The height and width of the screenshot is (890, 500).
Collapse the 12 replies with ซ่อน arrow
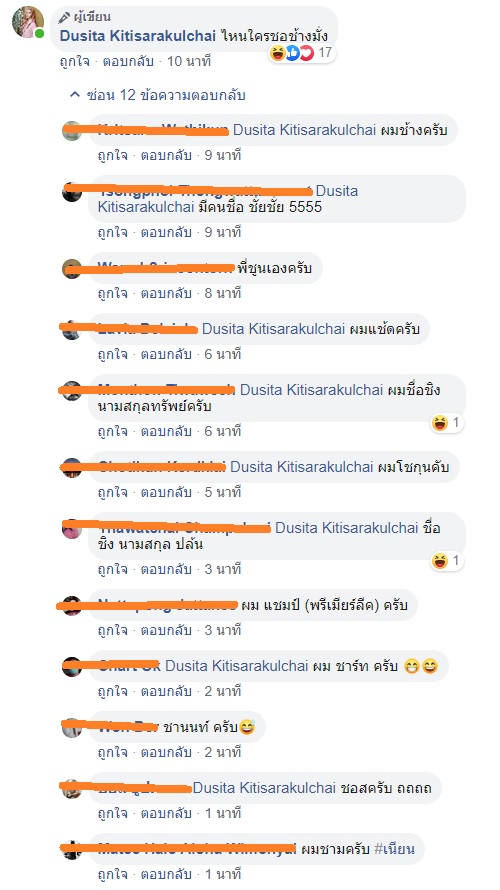(x=157, y=95)
